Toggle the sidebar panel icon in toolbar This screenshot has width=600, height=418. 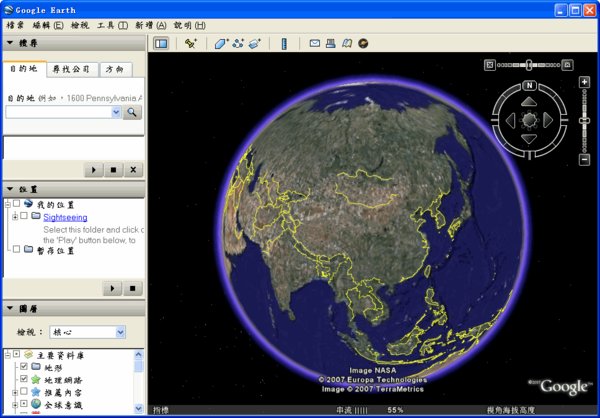click(x=161, y=44)
